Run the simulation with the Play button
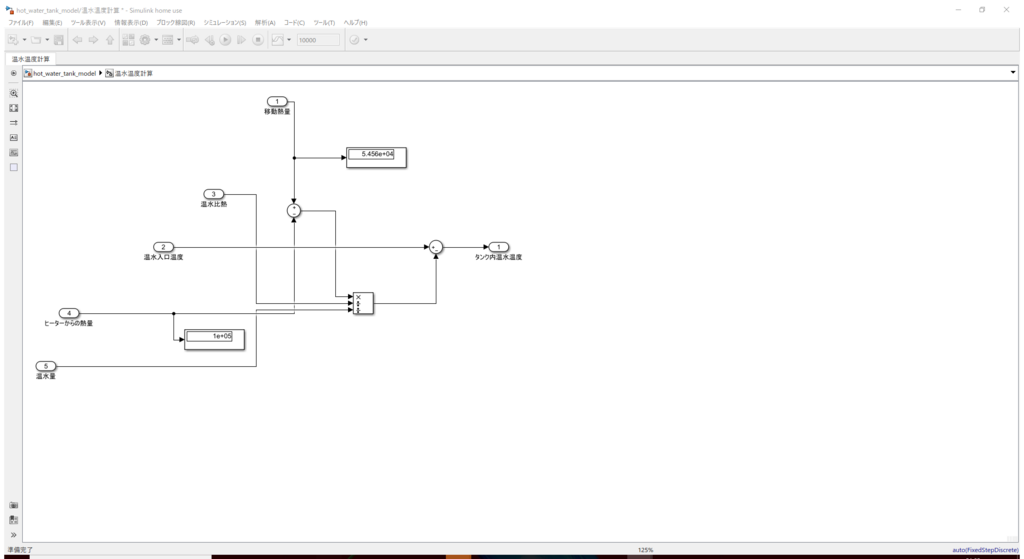Screen dimensions: 1024x559 tap(225, 40)
